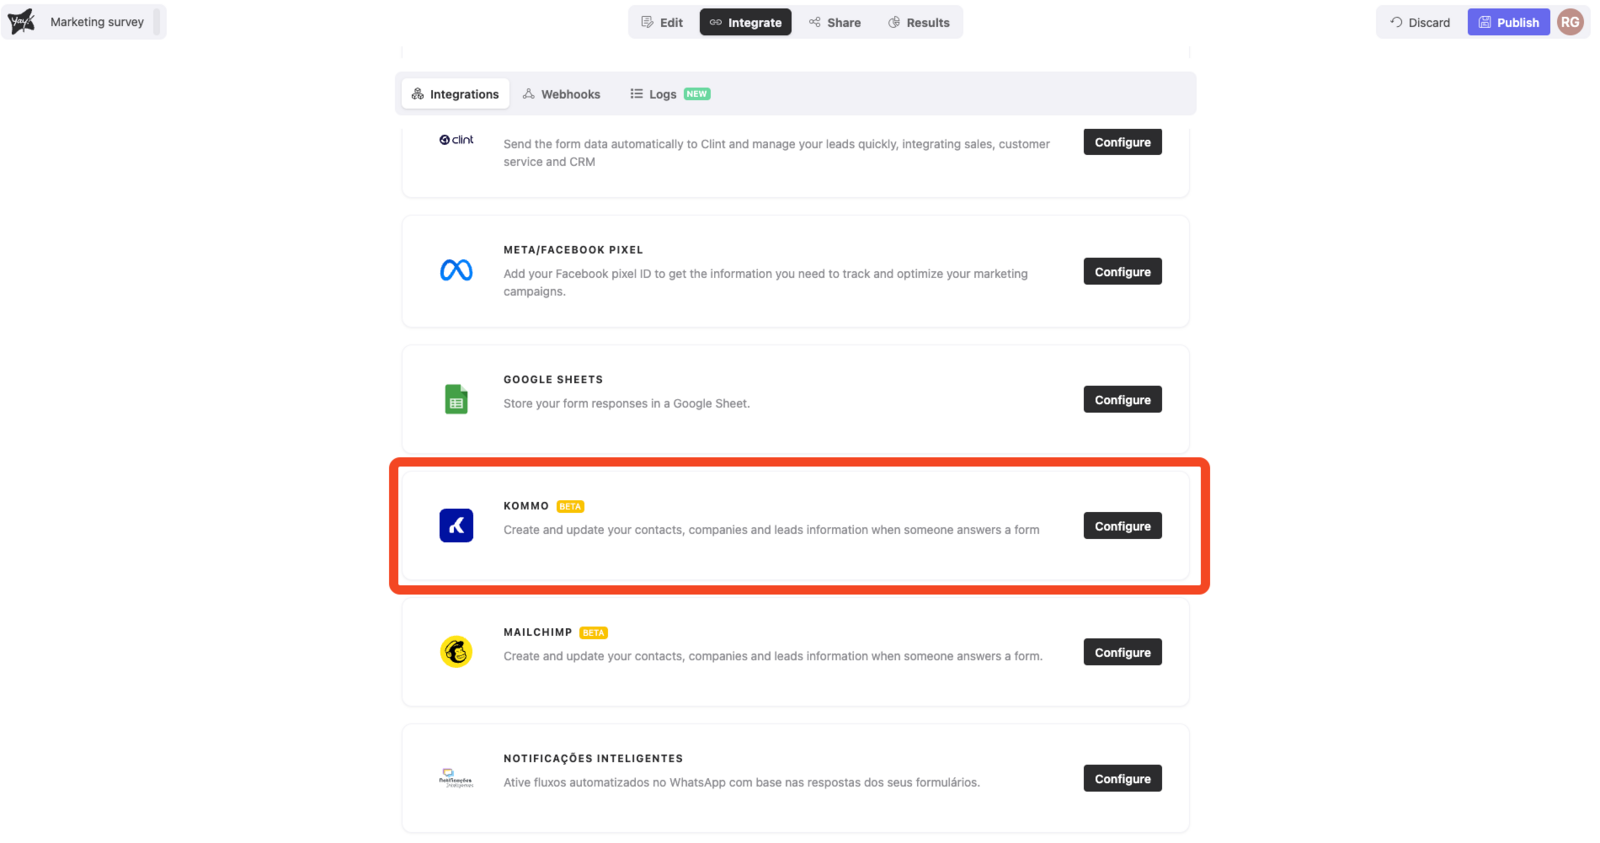Click the Notificações Inteligentes logo icon
The height and width of the screenshot is (843, 1600).
456,778
